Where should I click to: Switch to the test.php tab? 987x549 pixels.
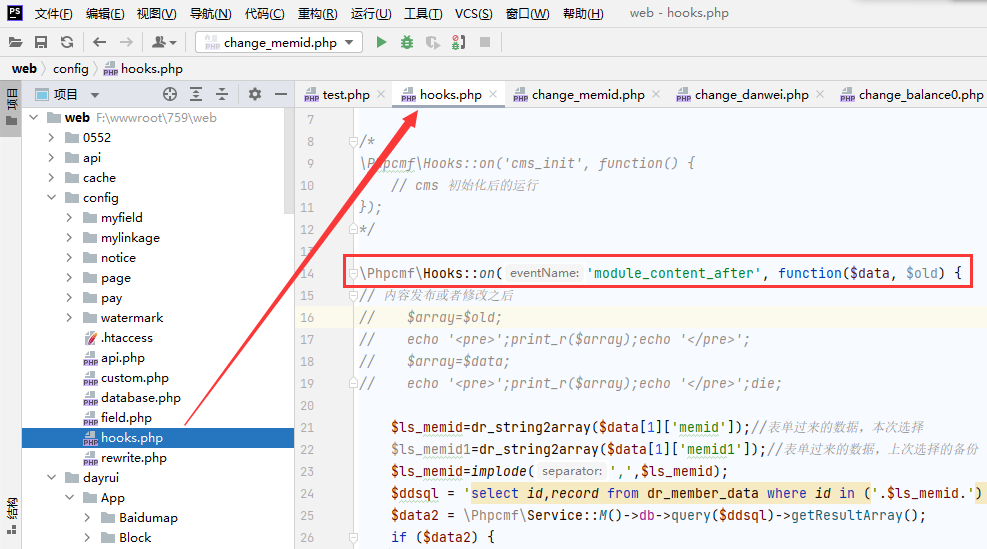click(345, 94)
